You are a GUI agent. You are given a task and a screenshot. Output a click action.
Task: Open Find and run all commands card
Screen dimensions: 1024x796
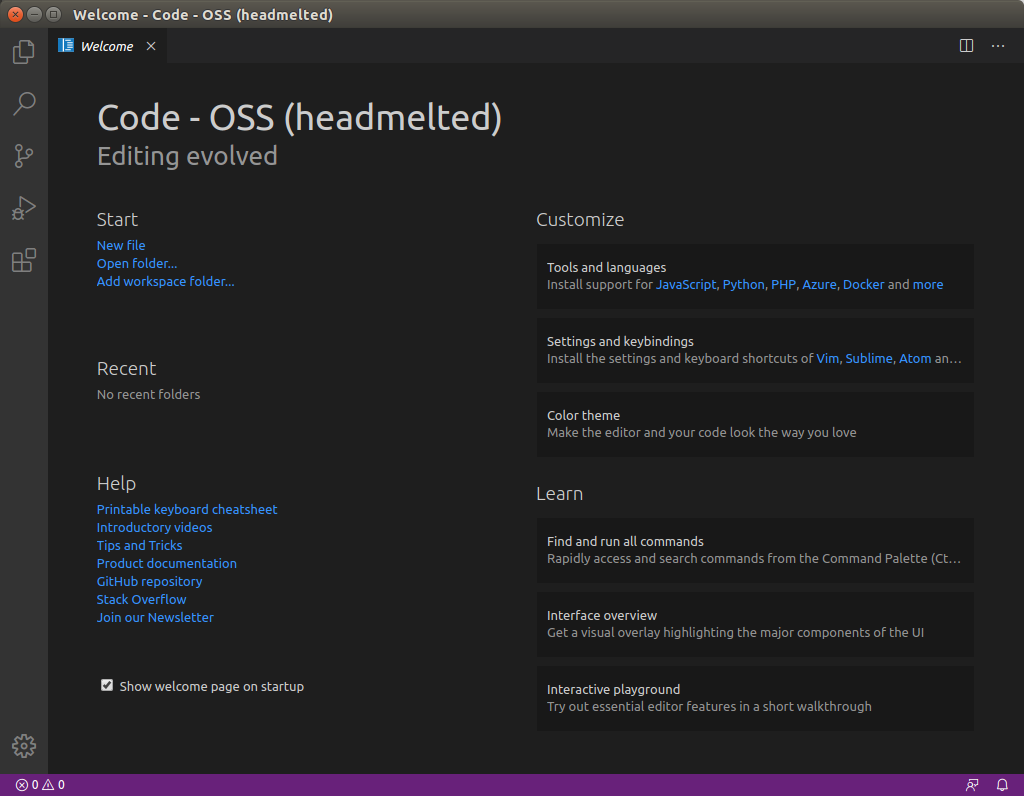pos(755,550)
